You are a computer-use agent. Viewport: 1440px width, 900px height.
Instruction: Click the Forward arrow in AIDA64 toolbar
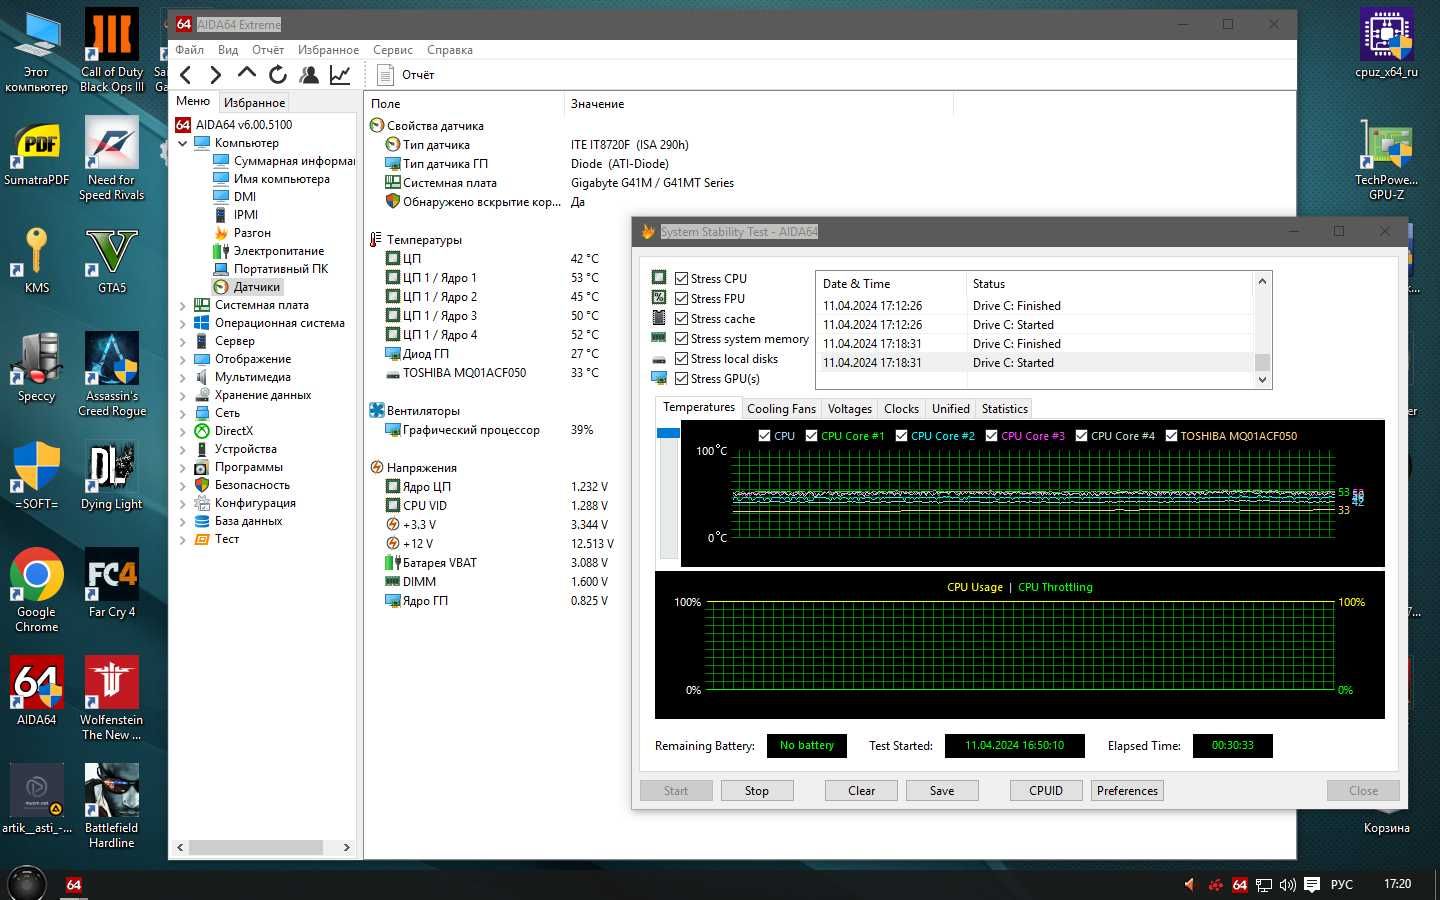215,75
